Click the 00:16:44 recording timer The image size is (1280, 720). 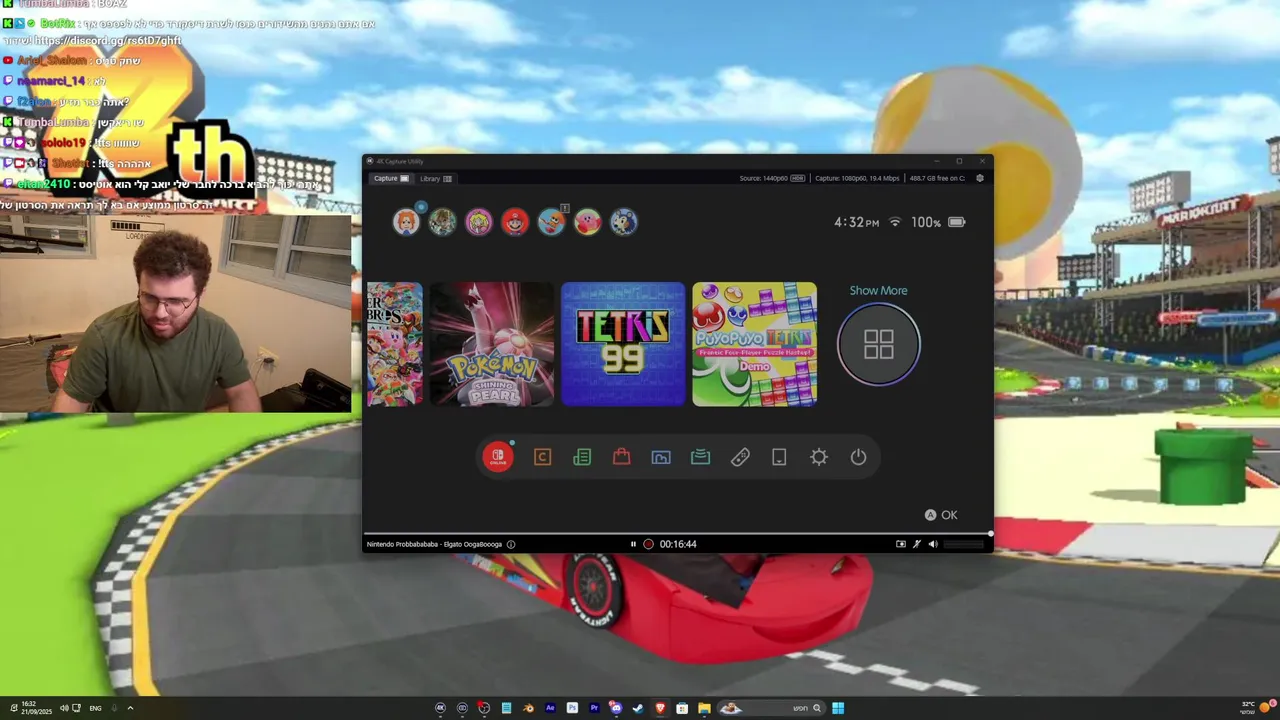[678, 544]
